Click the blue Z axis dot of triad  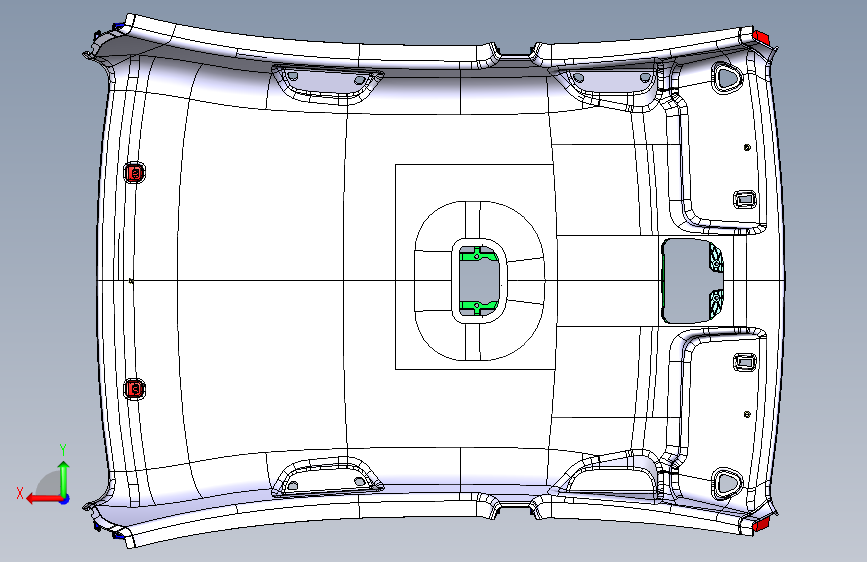click(x=65, y=499)
